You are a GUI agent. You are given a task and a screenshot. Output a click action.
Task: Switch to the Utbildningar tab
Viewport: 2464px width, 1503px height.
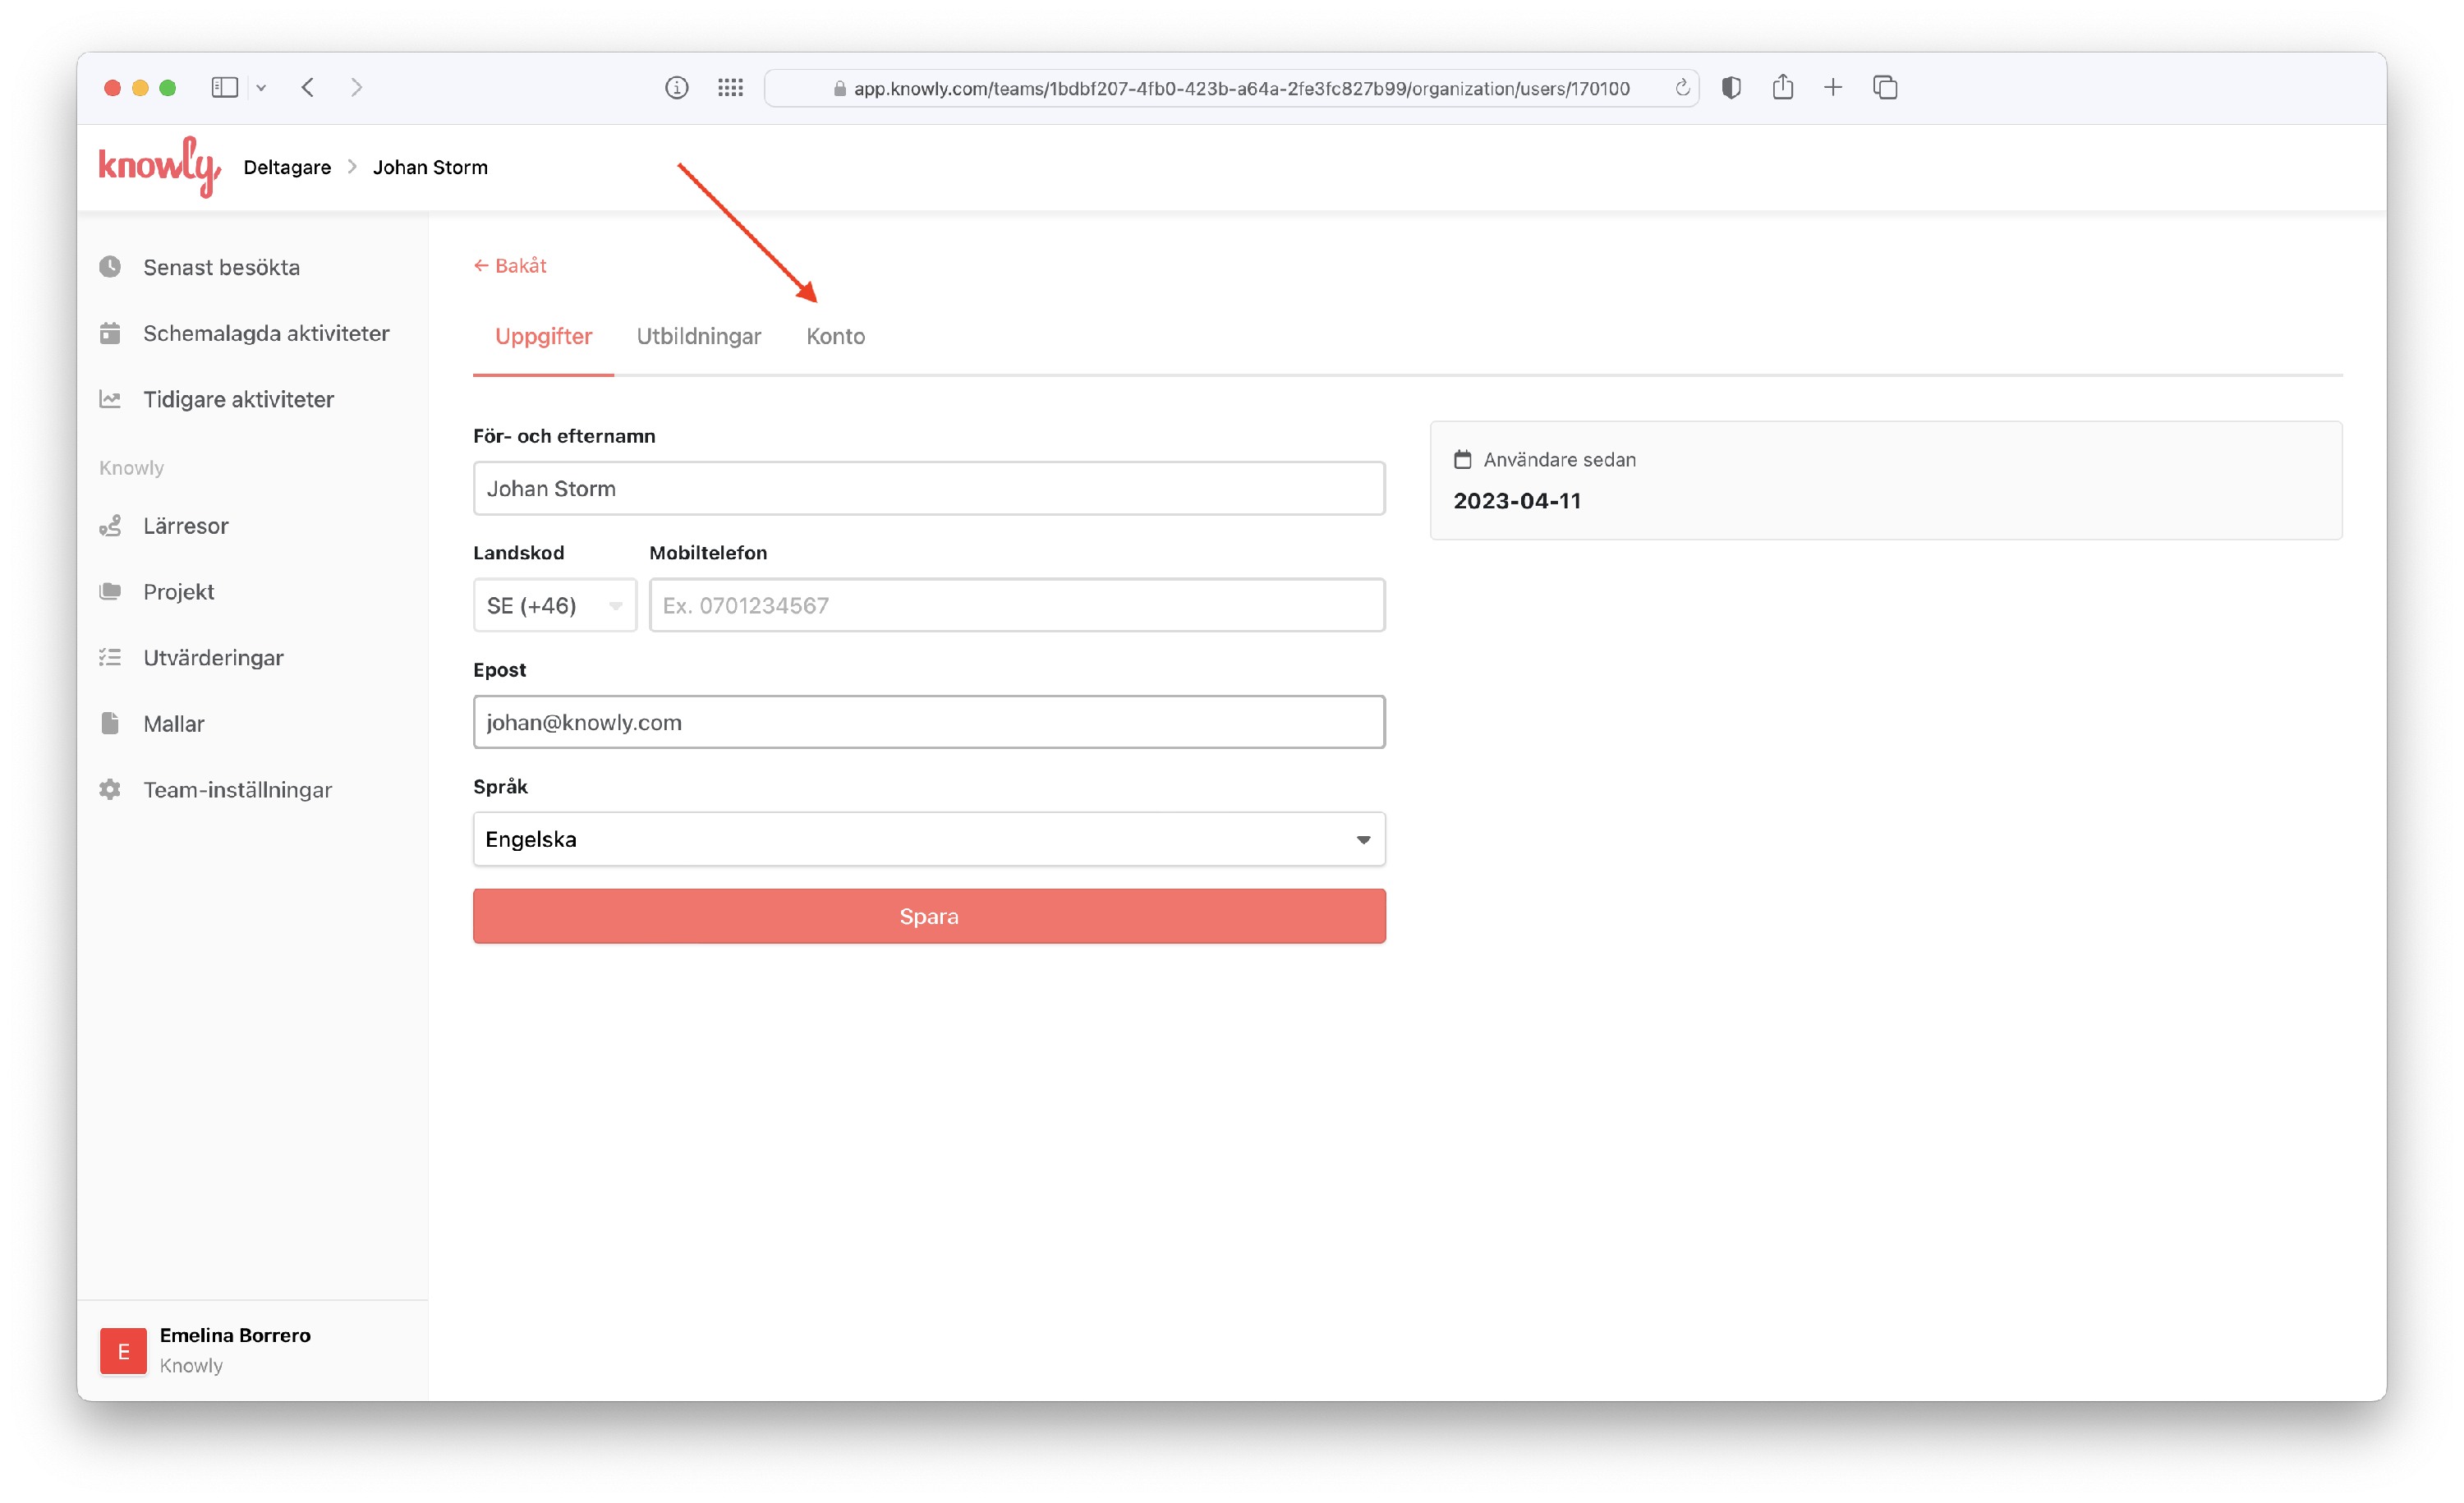click(698, 337)
